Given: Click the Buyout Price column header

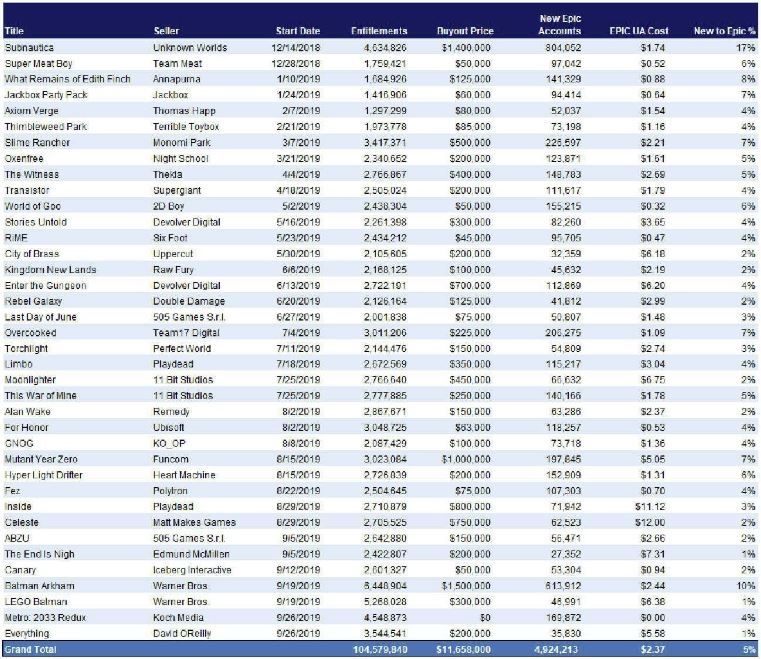Looking at the screenshot, I should coord(465,31).
